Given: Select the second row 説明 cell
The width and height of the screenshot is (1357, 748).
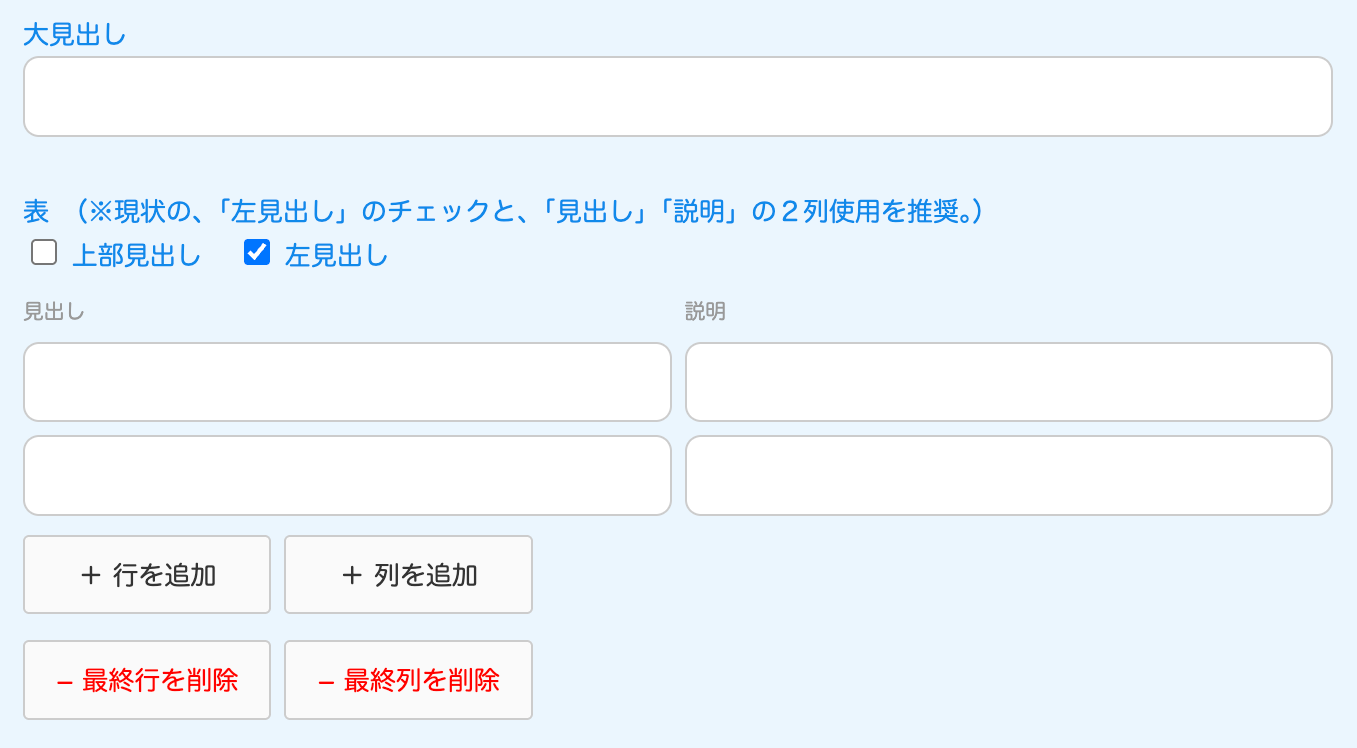Looking at the screenshot, I should [x=1008, y=475].
